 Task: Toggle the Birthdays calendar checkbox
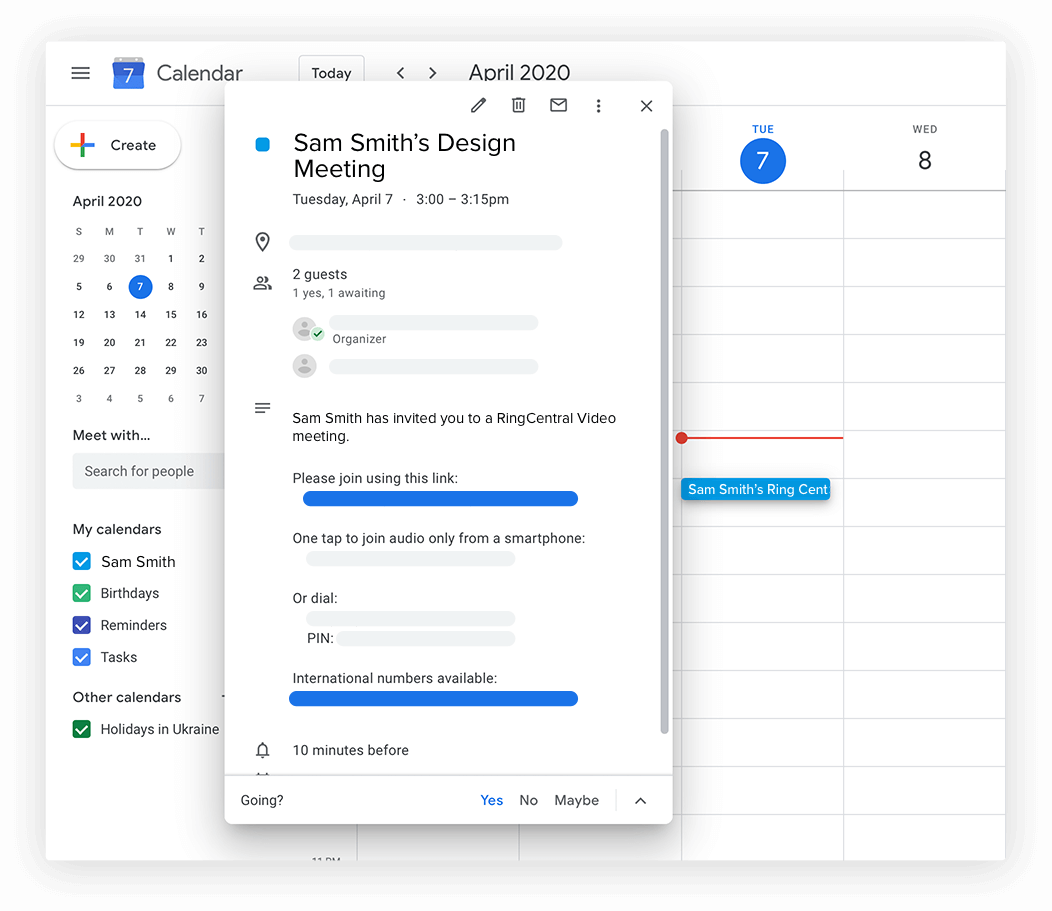pos(82,594)
